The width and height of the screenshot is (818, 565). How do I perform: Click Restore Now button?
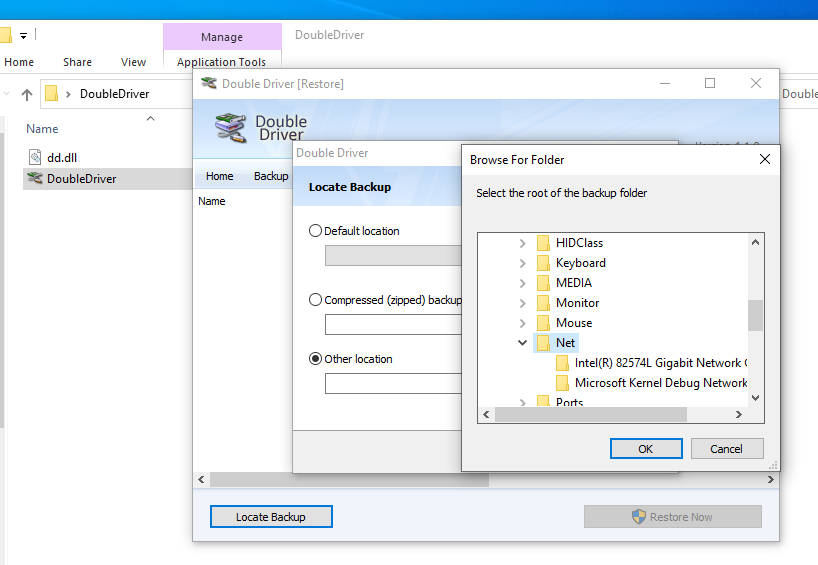[672, 516]
